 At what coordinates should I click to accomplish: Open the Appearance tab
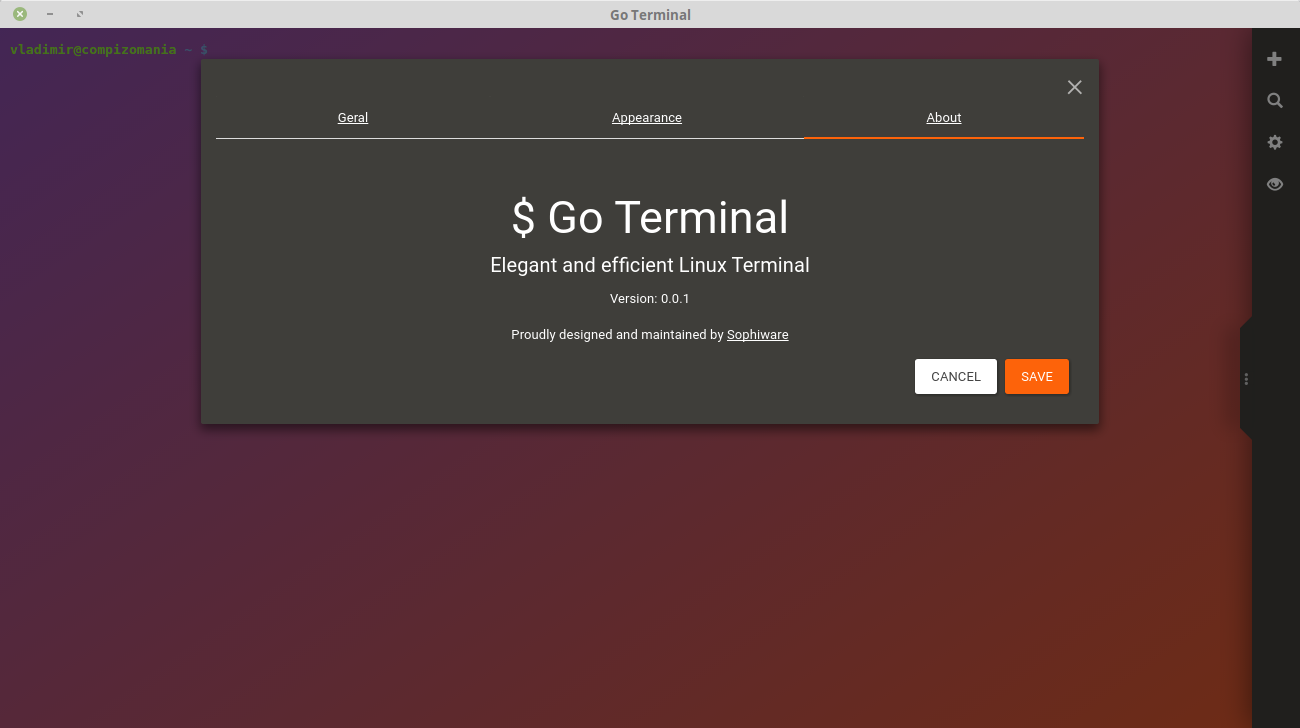(x=646, y=117)
